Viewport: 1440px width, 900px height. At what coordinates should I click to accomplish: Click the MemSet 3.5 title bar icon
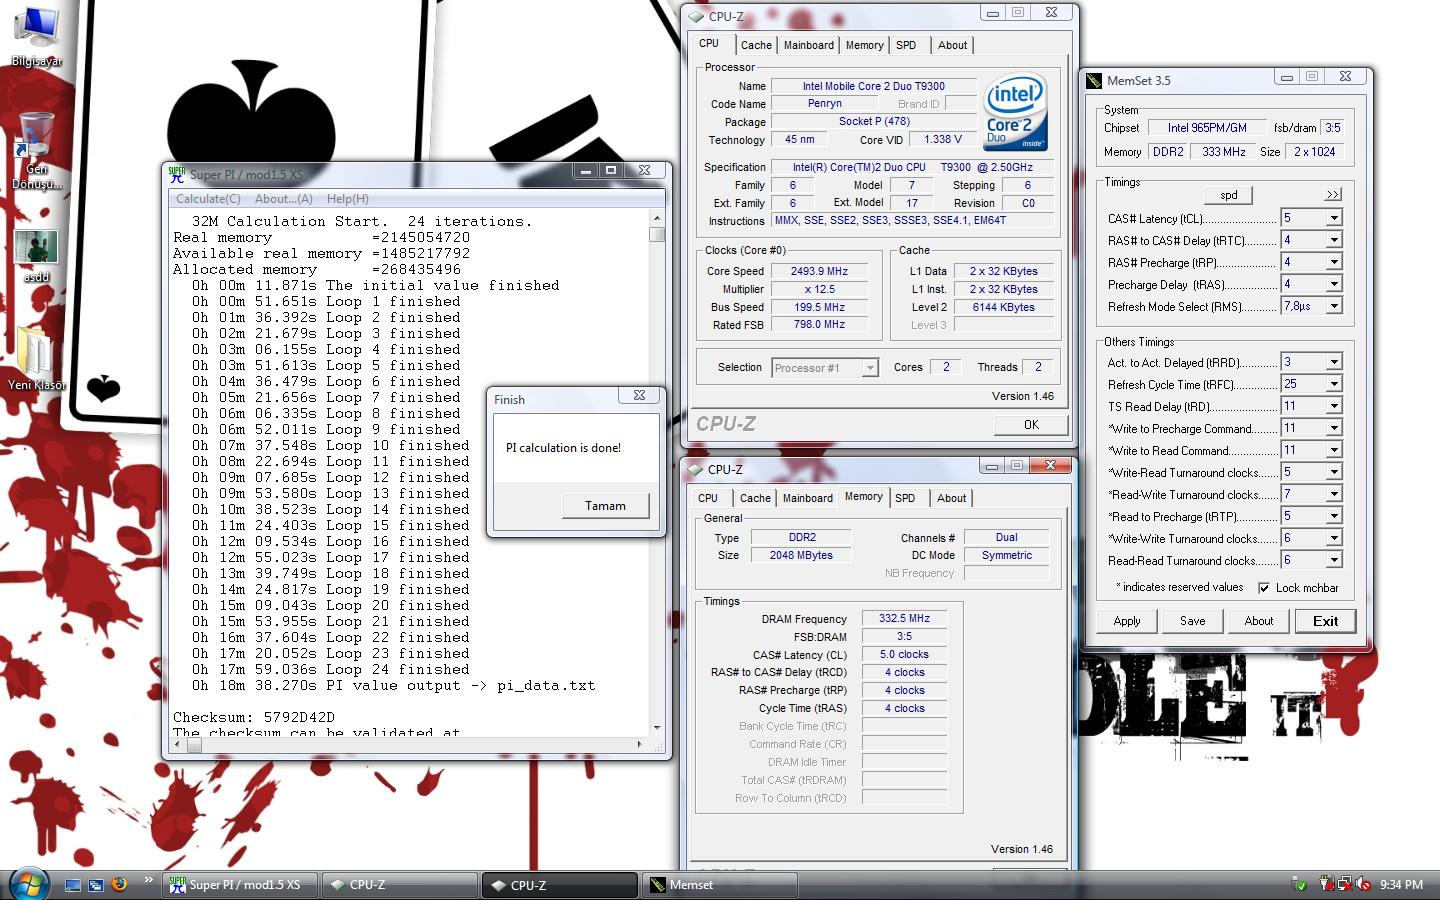1094,80
